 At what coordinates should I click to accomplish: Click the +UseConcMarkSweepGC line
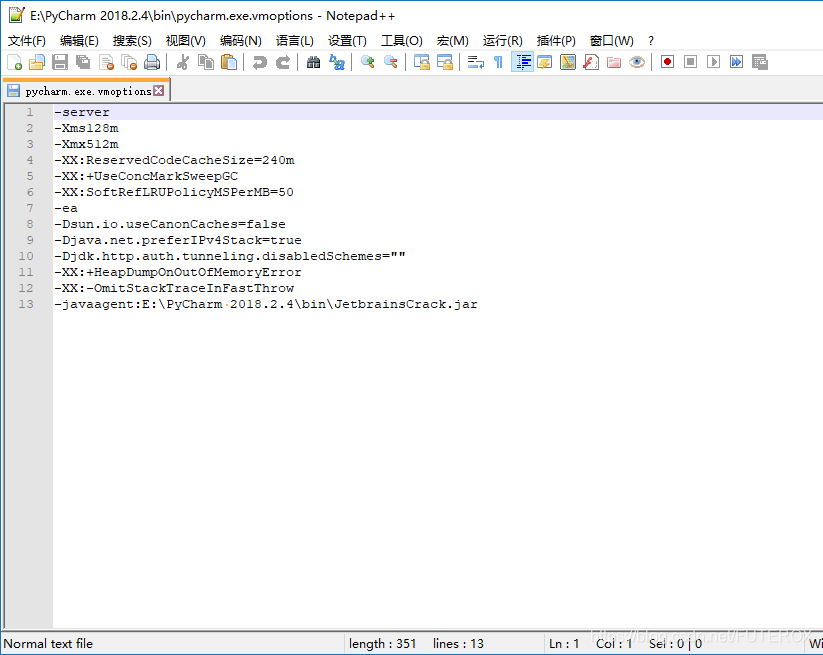coord(146,176)
